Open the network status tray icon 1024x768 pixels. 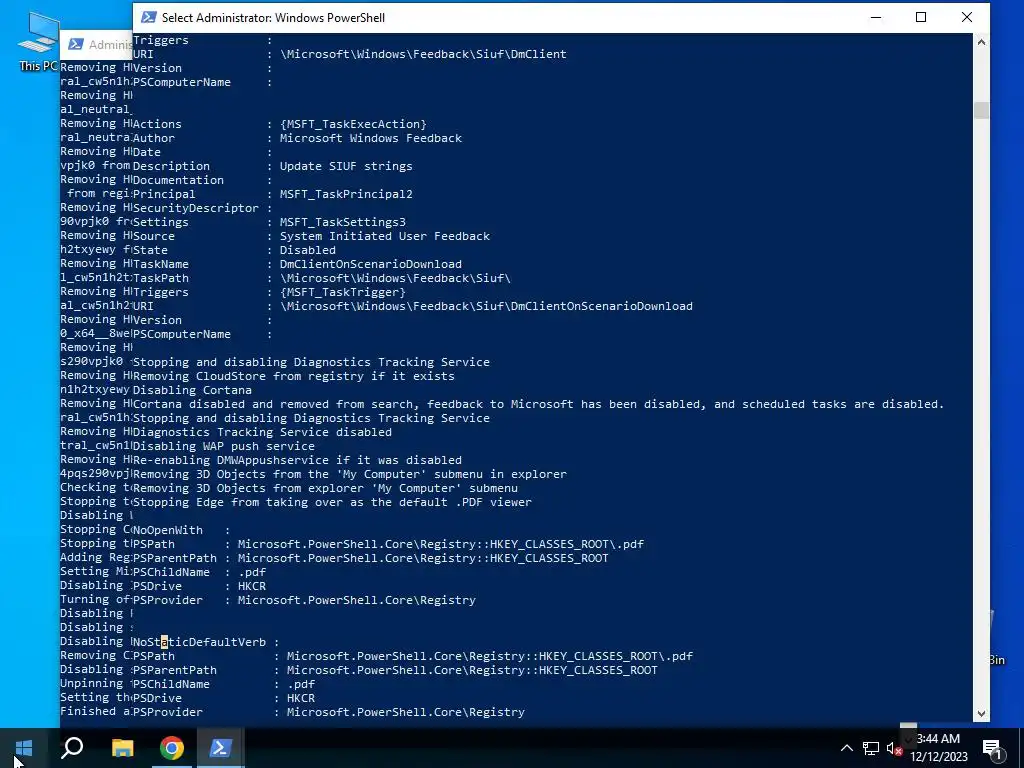tap(871, 748)
